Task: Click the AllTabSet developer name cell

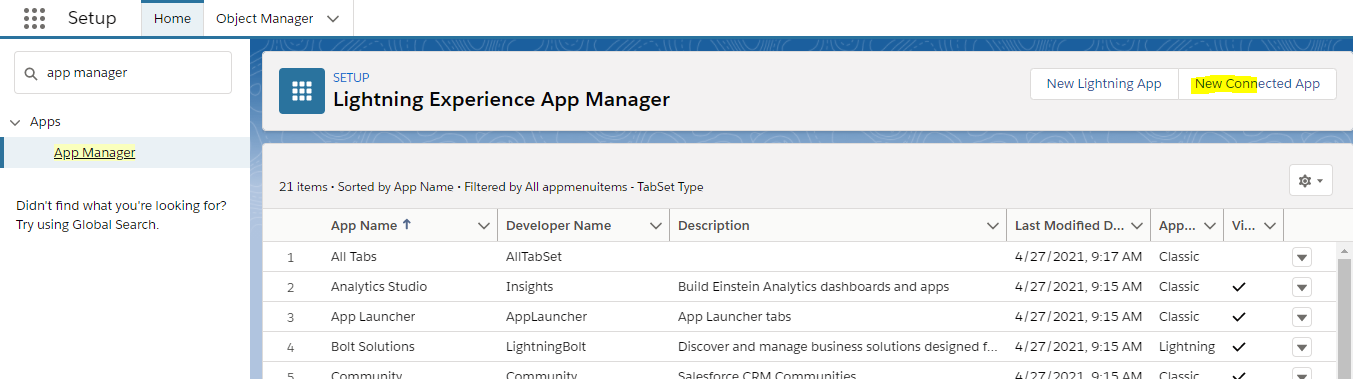Action: click(x=534, y=257)
